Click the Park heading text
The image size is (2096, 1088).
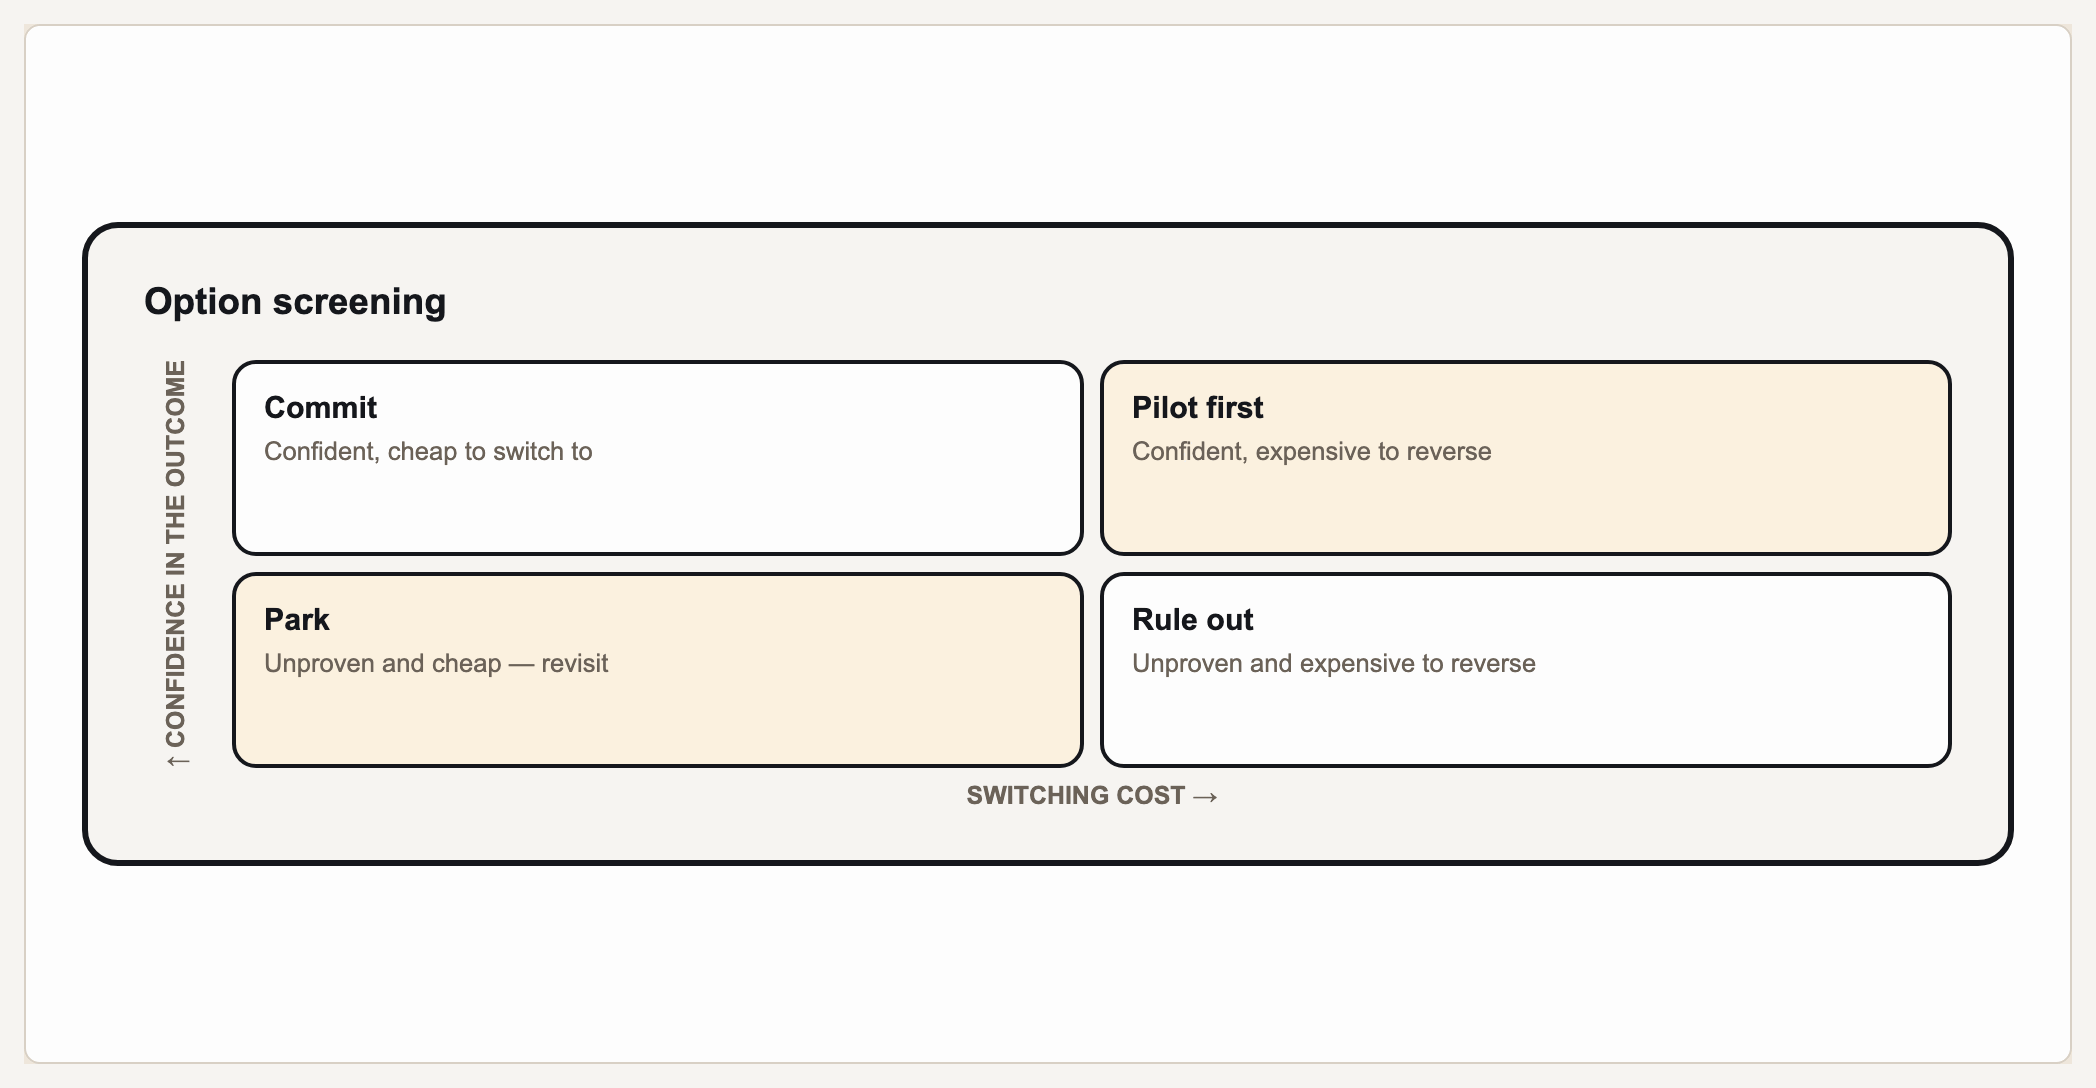297,620
